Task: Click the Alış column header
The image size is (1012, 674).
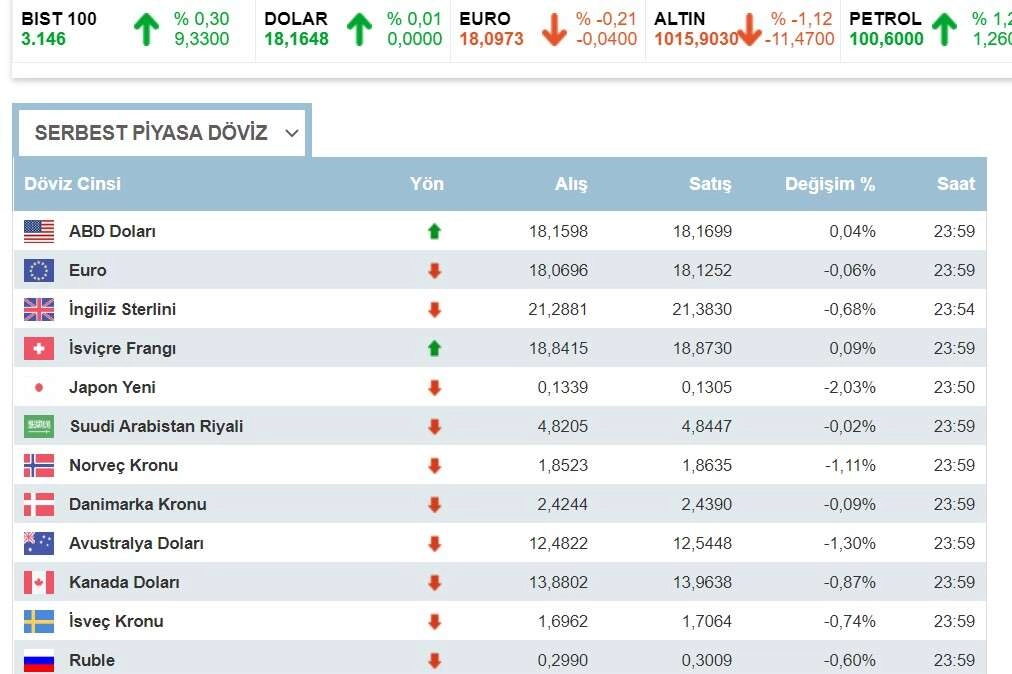Action: [x=571, y=184]
